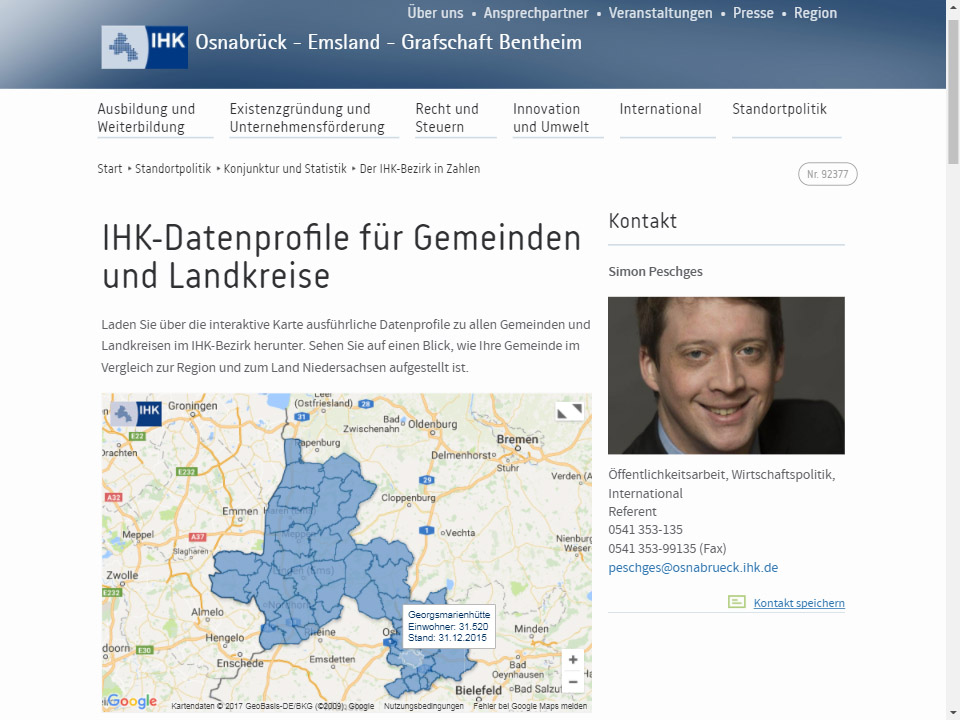Click Fehler bei Google Maps melden
Image resolution: width=960 pixels, height=720 pixels.
[x=530, y=706]
